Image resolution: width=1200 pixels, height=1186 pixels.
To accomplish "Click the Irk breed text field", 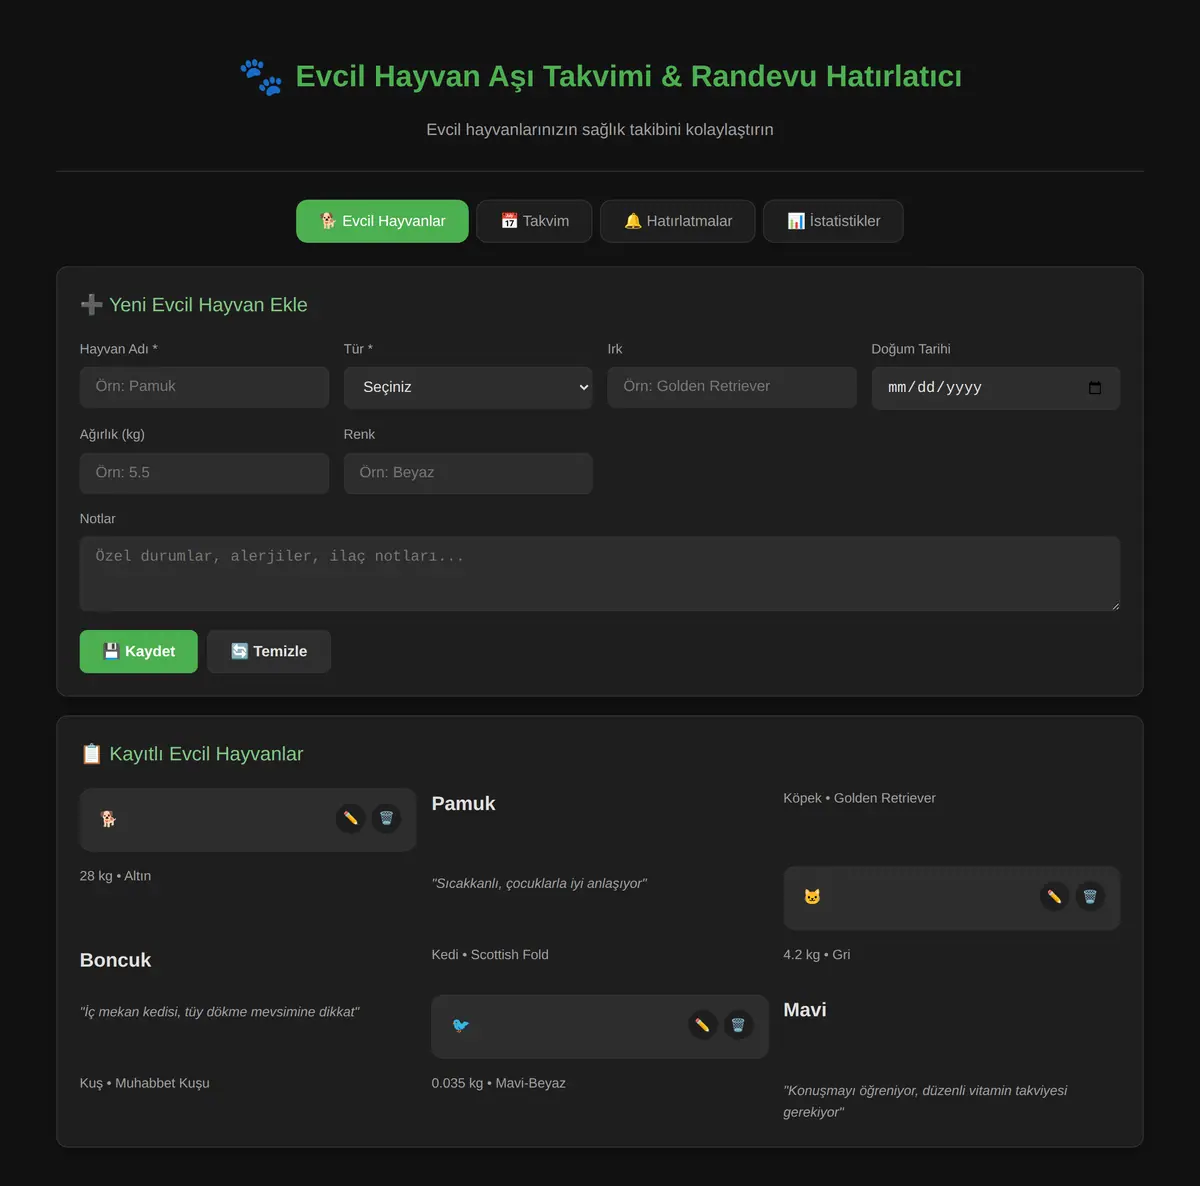I will coord(732,387).
